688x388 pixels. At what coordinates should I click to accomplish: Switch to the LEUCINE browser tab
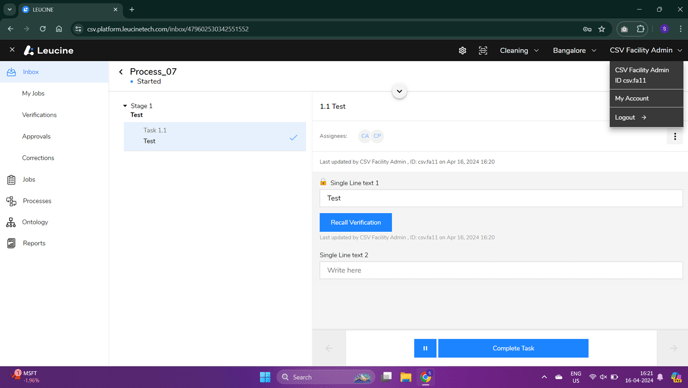pos(70,9)
